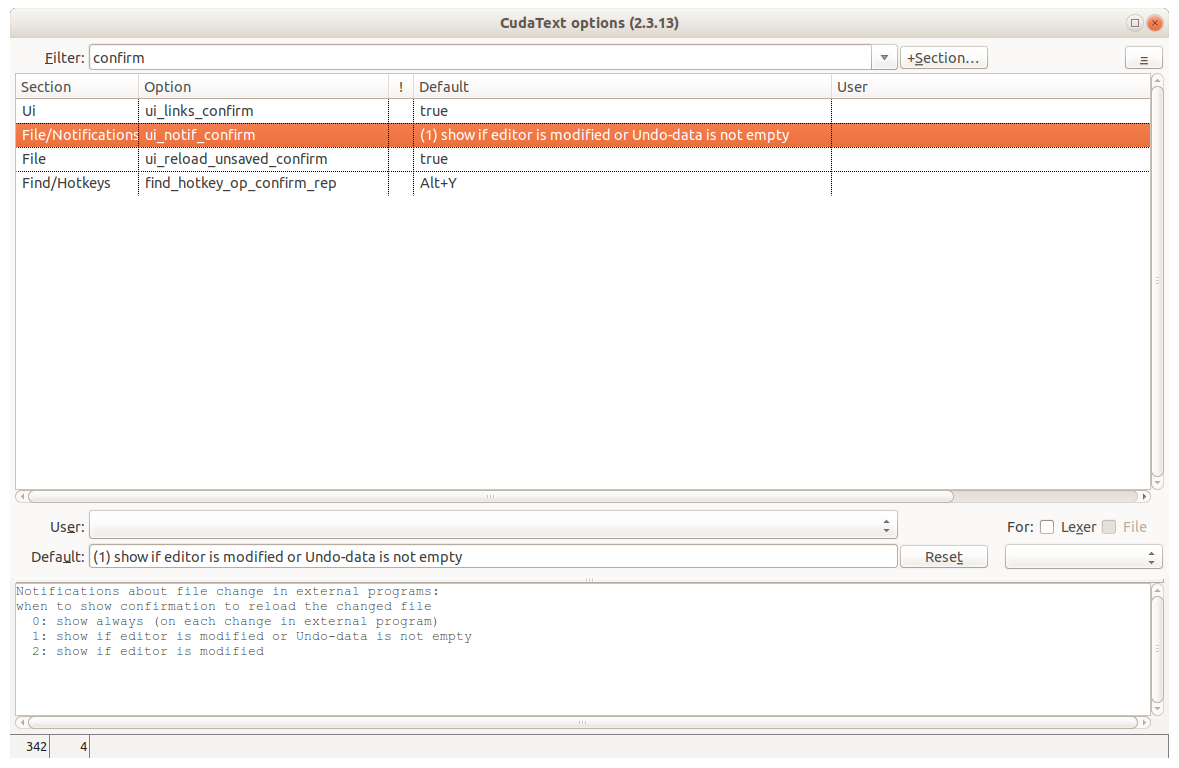Click the options list vertical scrollbar
Screen dimensions: 1179x768
1157,280
